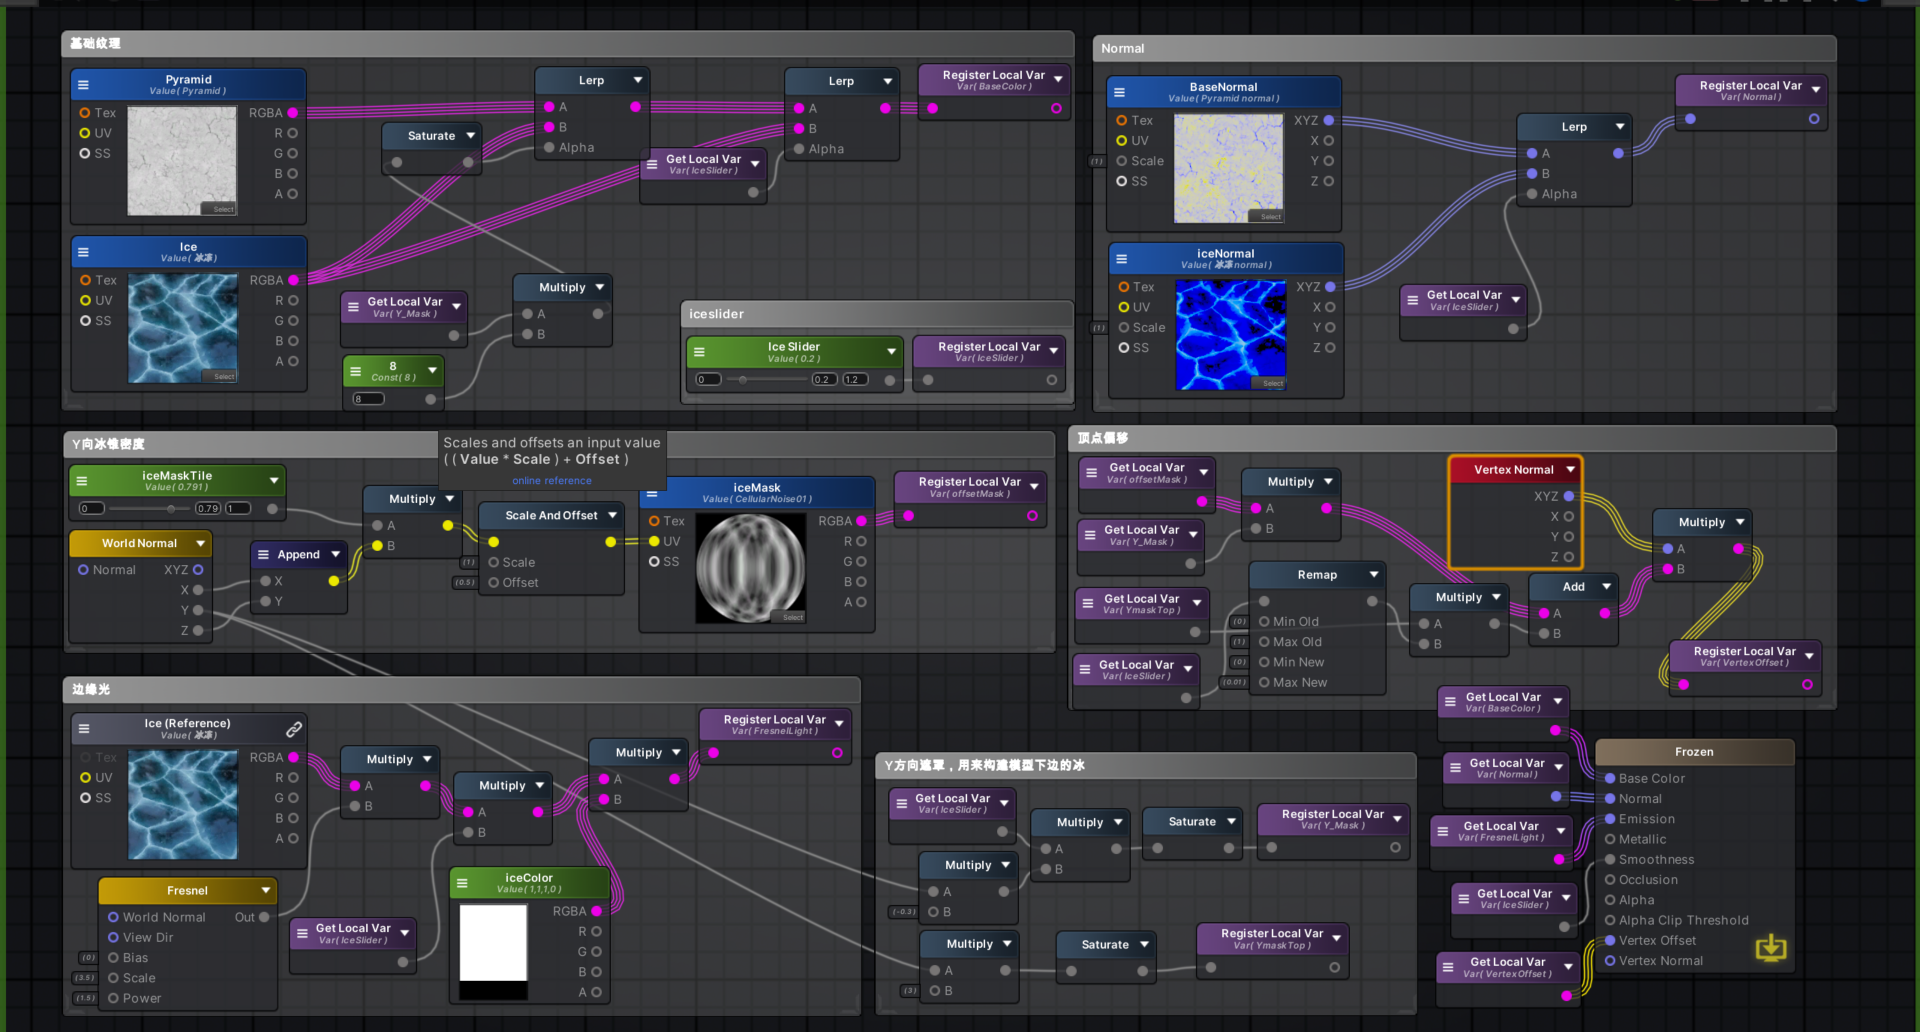Expand the iceMaskTile node dropdown arrow
The height and width of the screenshot is (1032, 1920).
click(x=274, y=481)
